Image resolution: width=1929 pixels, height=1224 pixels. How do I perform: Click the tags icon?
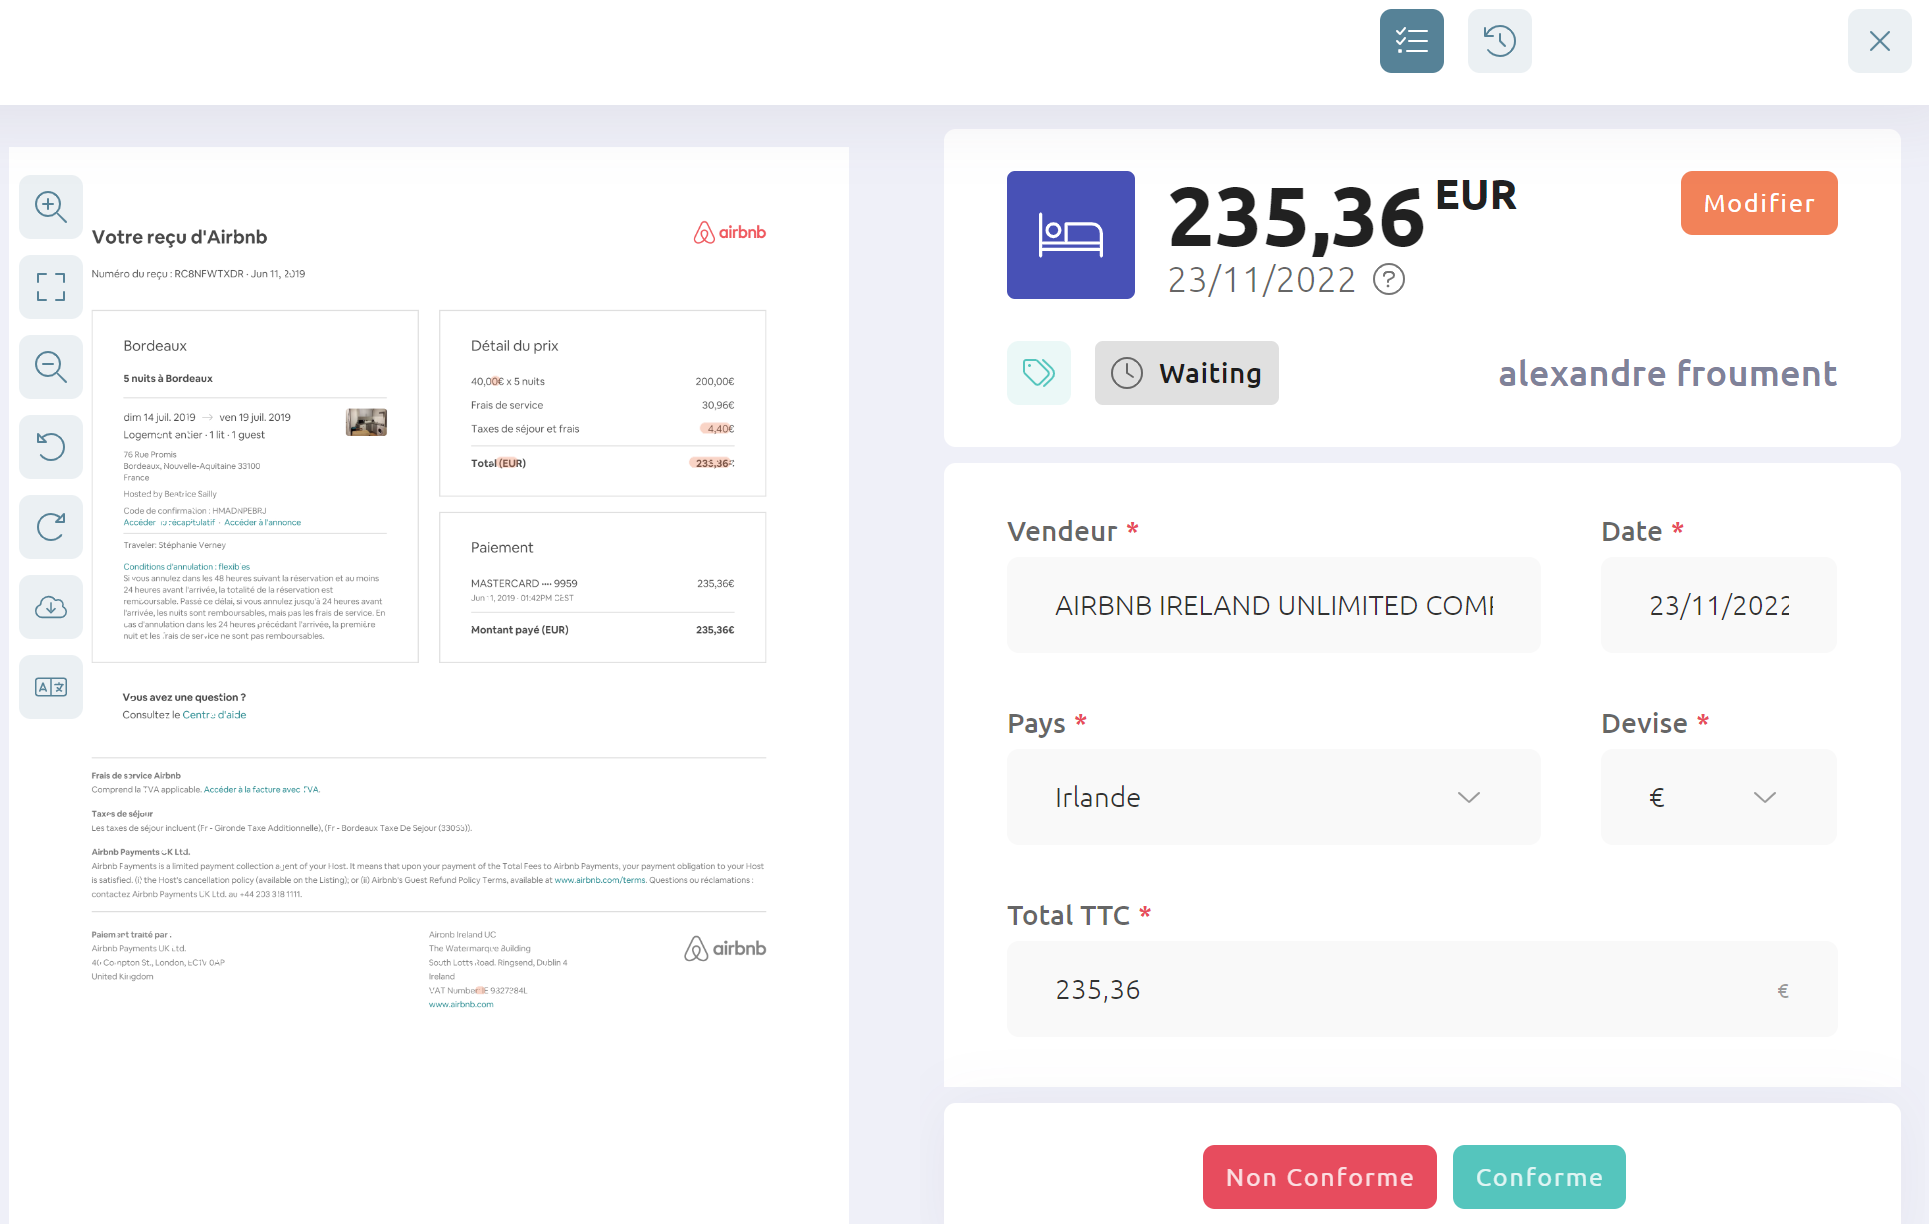(x=1039, y=373)
